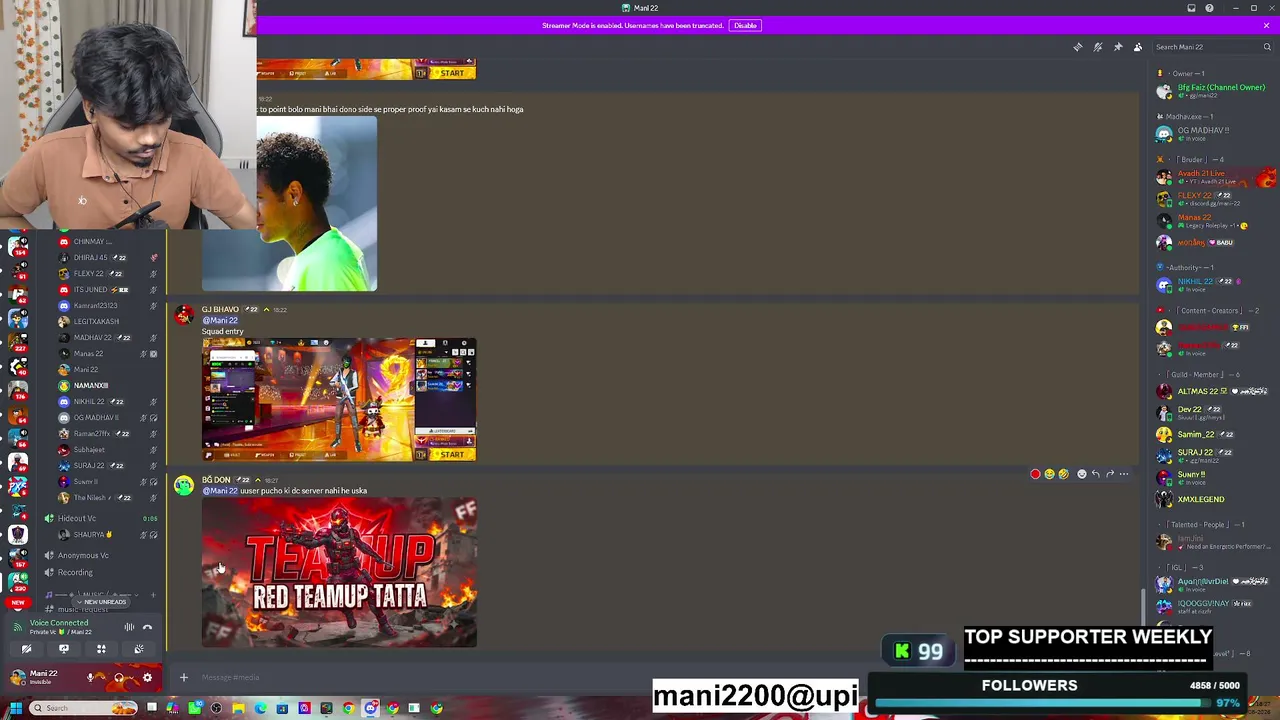Toggle headphone deafen in user panel
1280x720 pixels.
(x=119, y=678)
